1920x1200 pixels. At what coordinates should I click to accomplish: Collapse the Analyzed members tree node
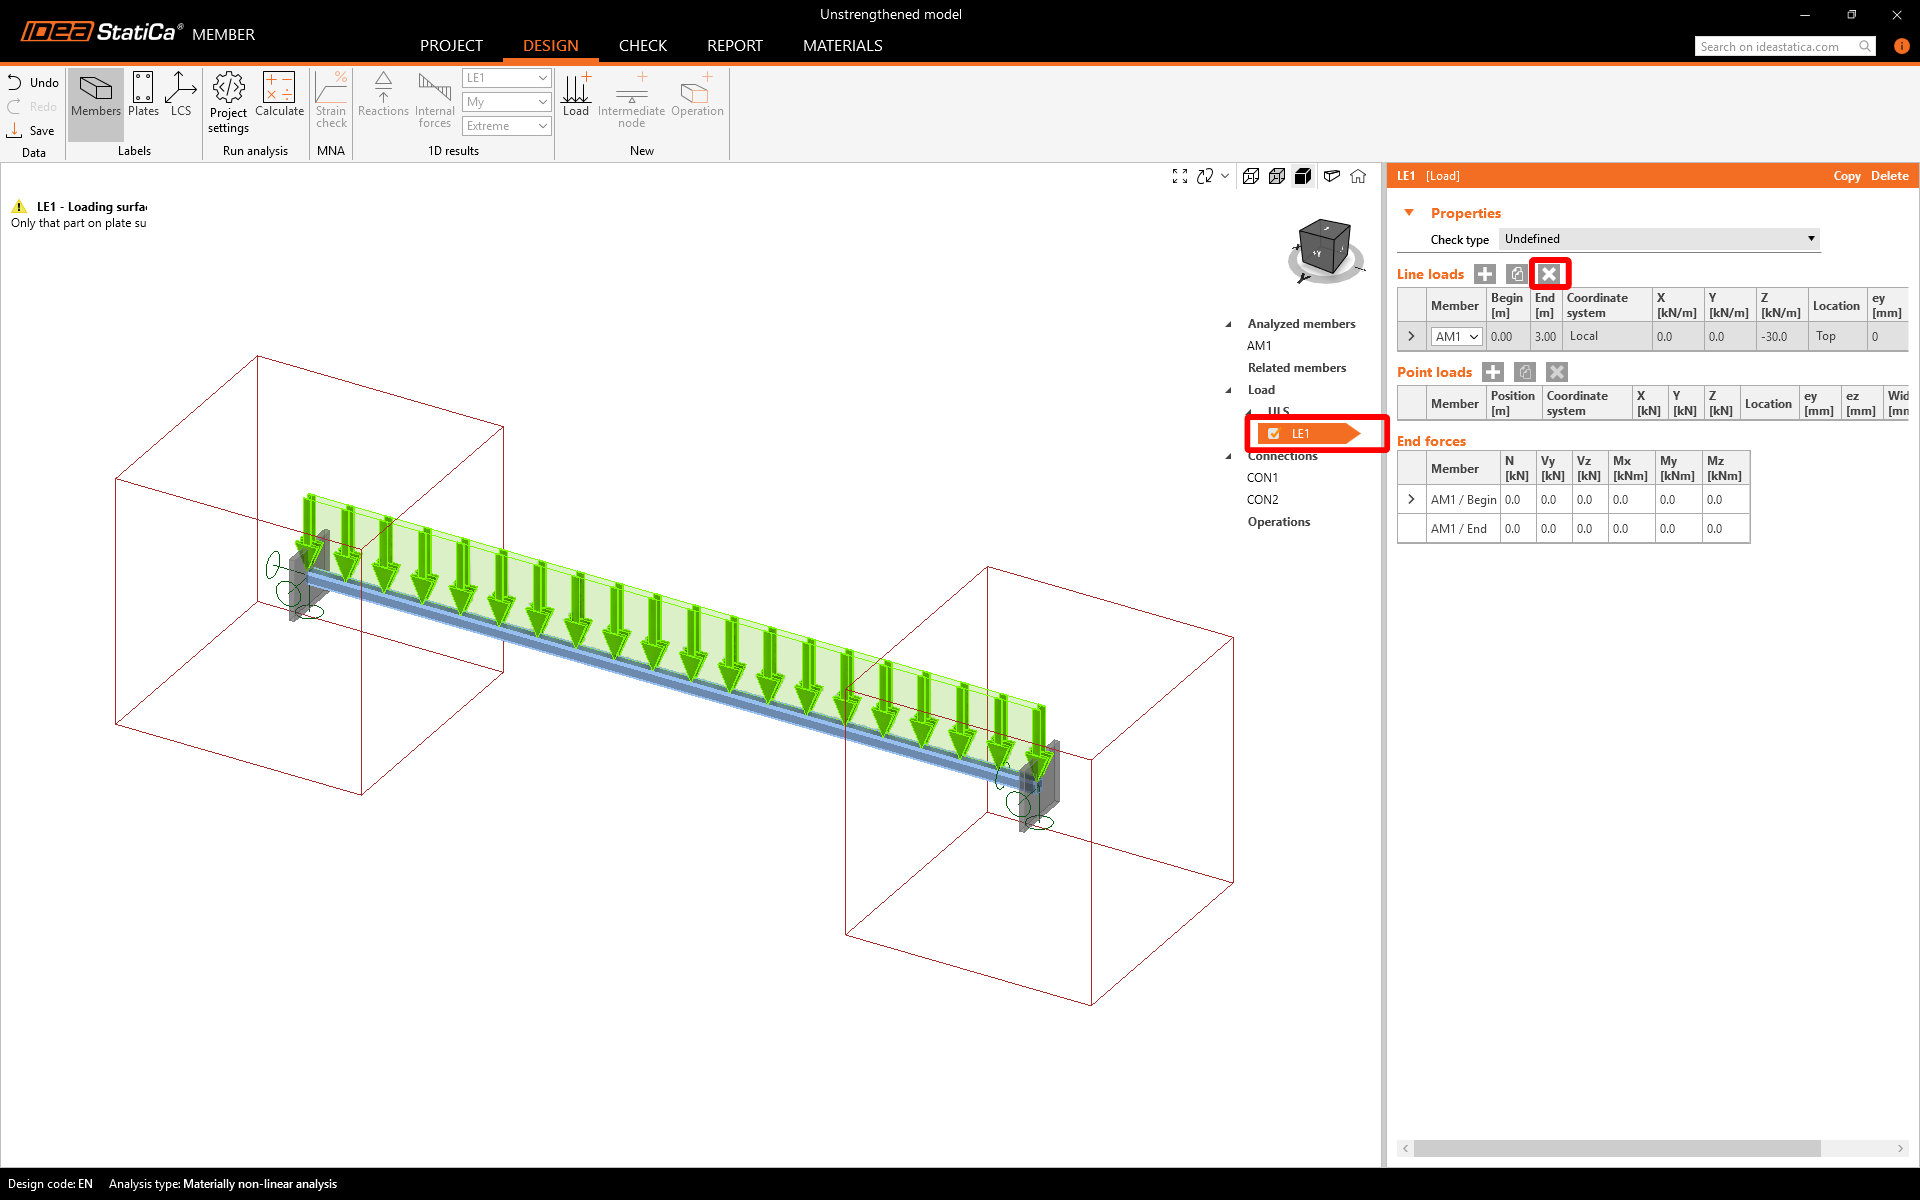[x=1229, y=324]
